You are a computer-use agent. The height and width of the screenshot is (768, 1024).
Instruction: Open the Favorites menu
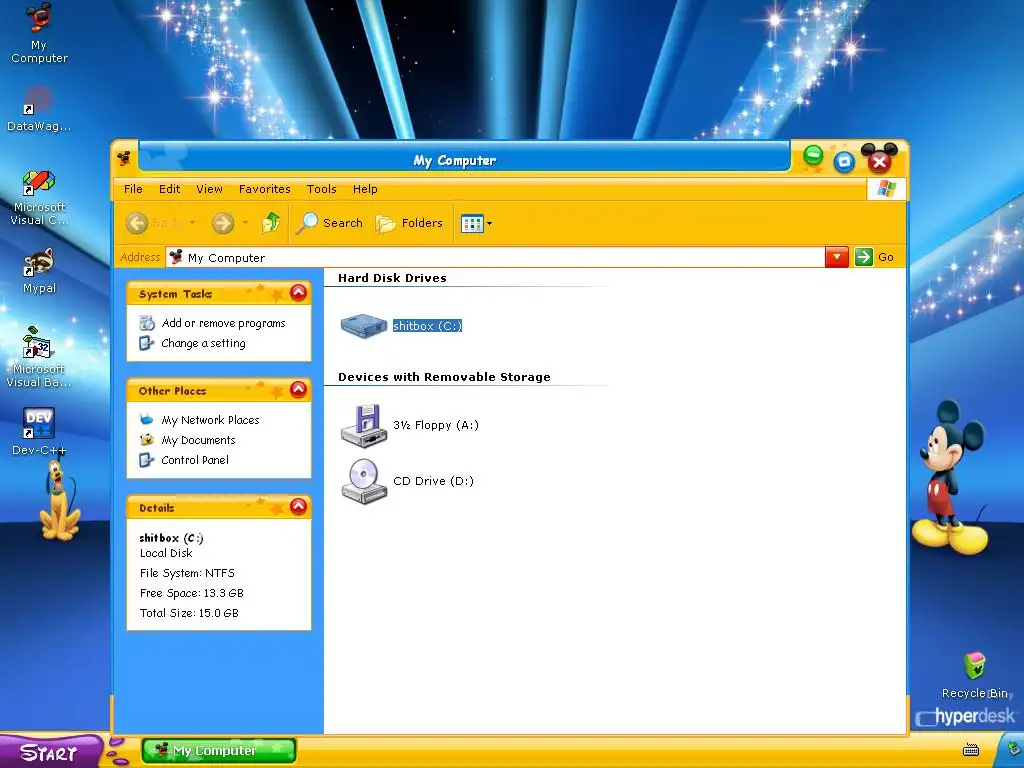click(x=264, y=189)
